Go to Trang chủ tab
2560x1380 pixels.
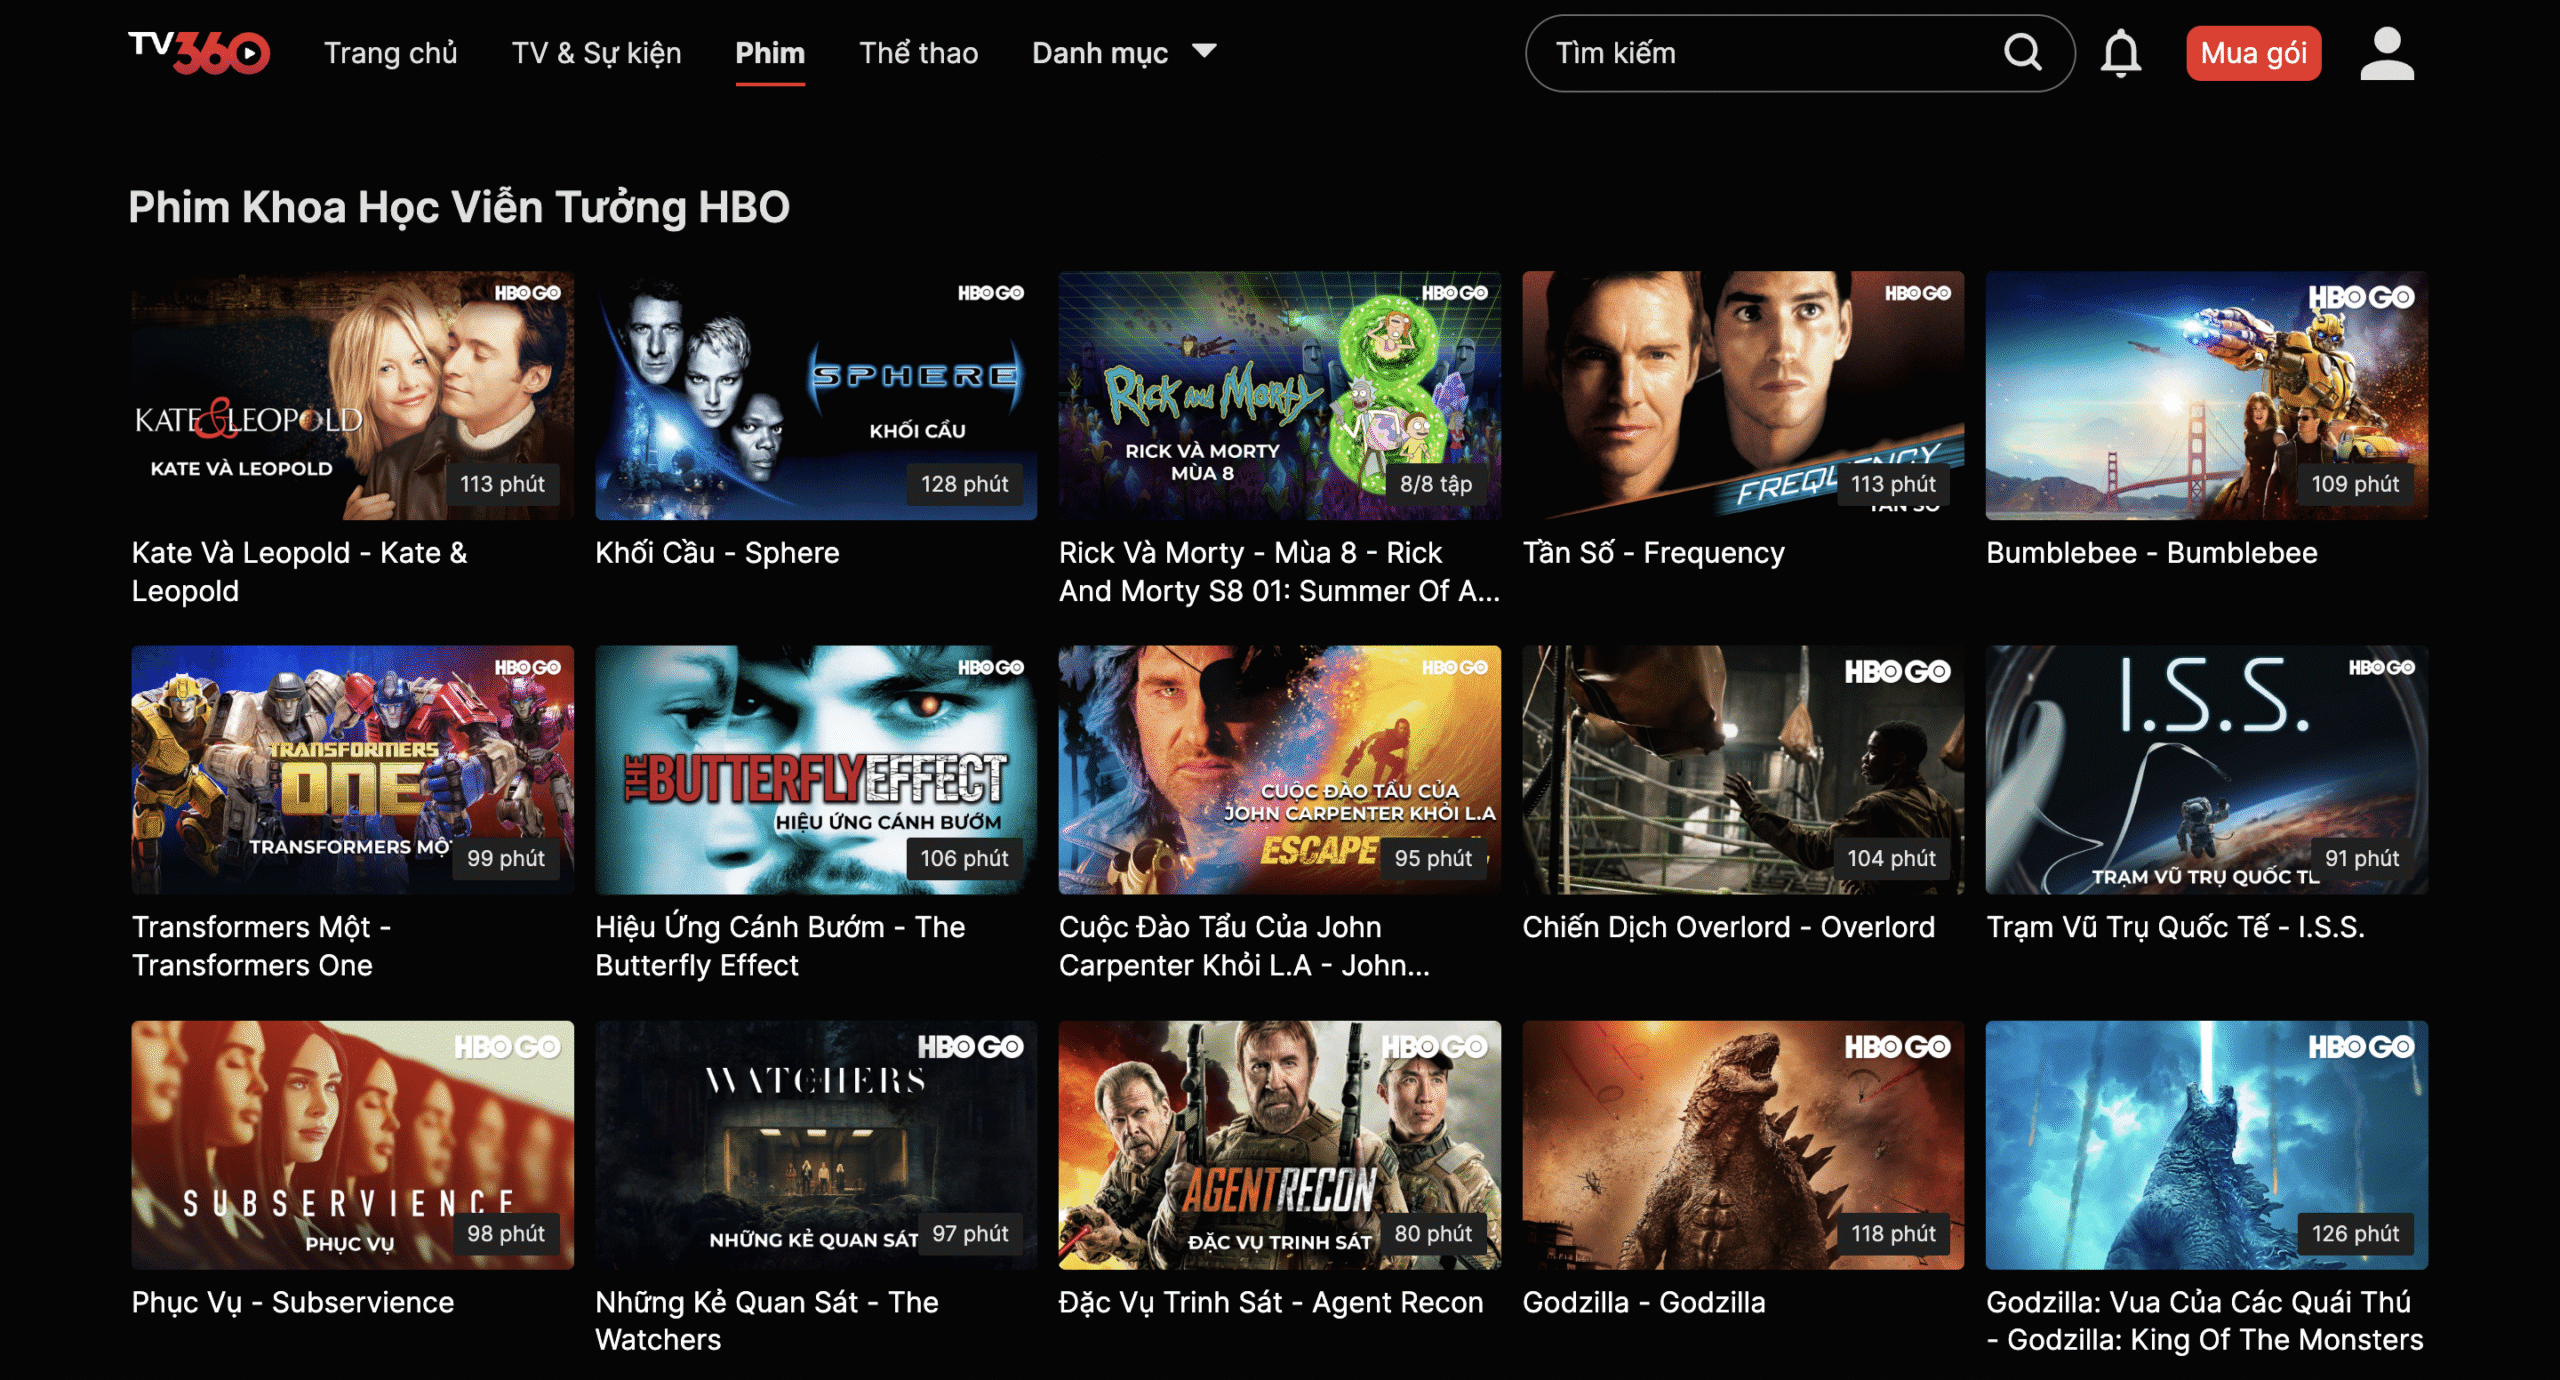pyautogui.click(x=390, y=53)
